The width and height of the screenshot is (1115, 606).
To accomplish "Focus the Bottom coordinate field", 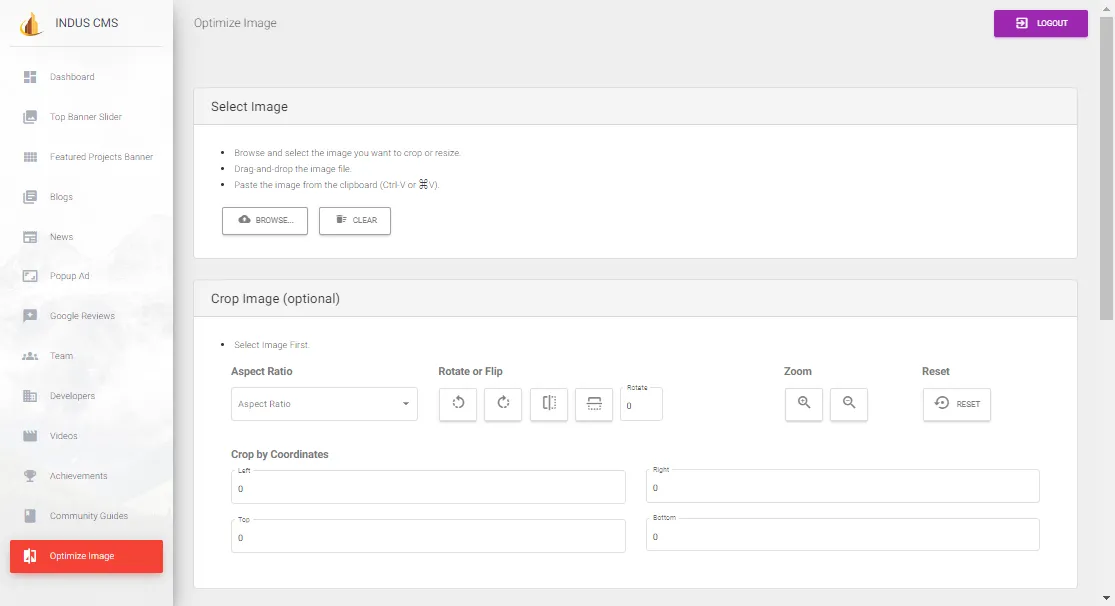I will 843,536.
